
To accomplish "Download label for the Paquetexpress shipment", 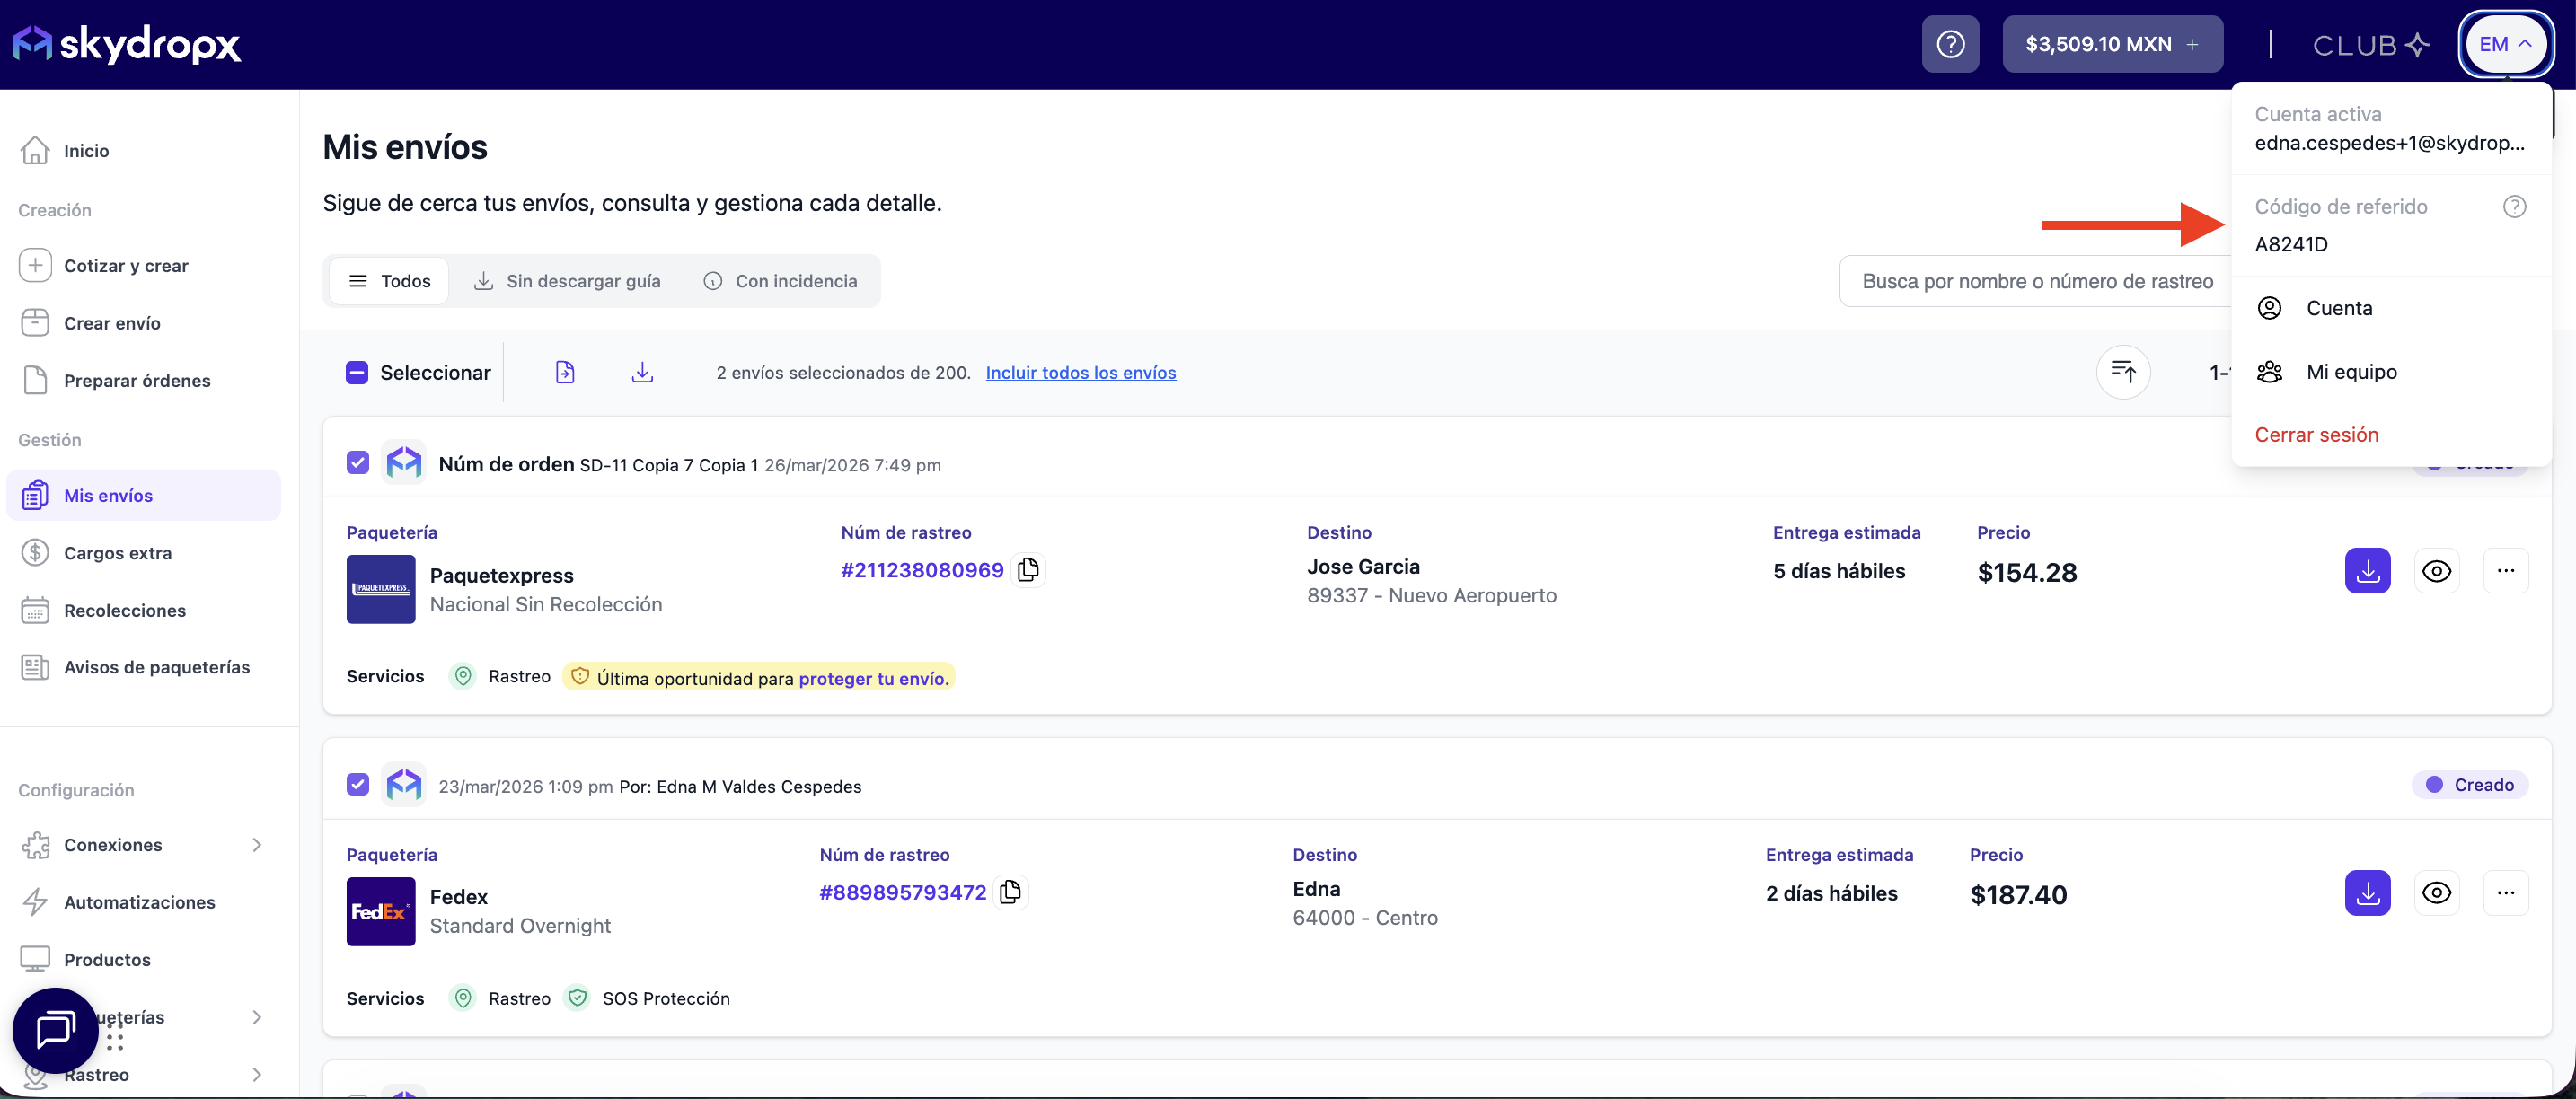I will coord(2366,571).
